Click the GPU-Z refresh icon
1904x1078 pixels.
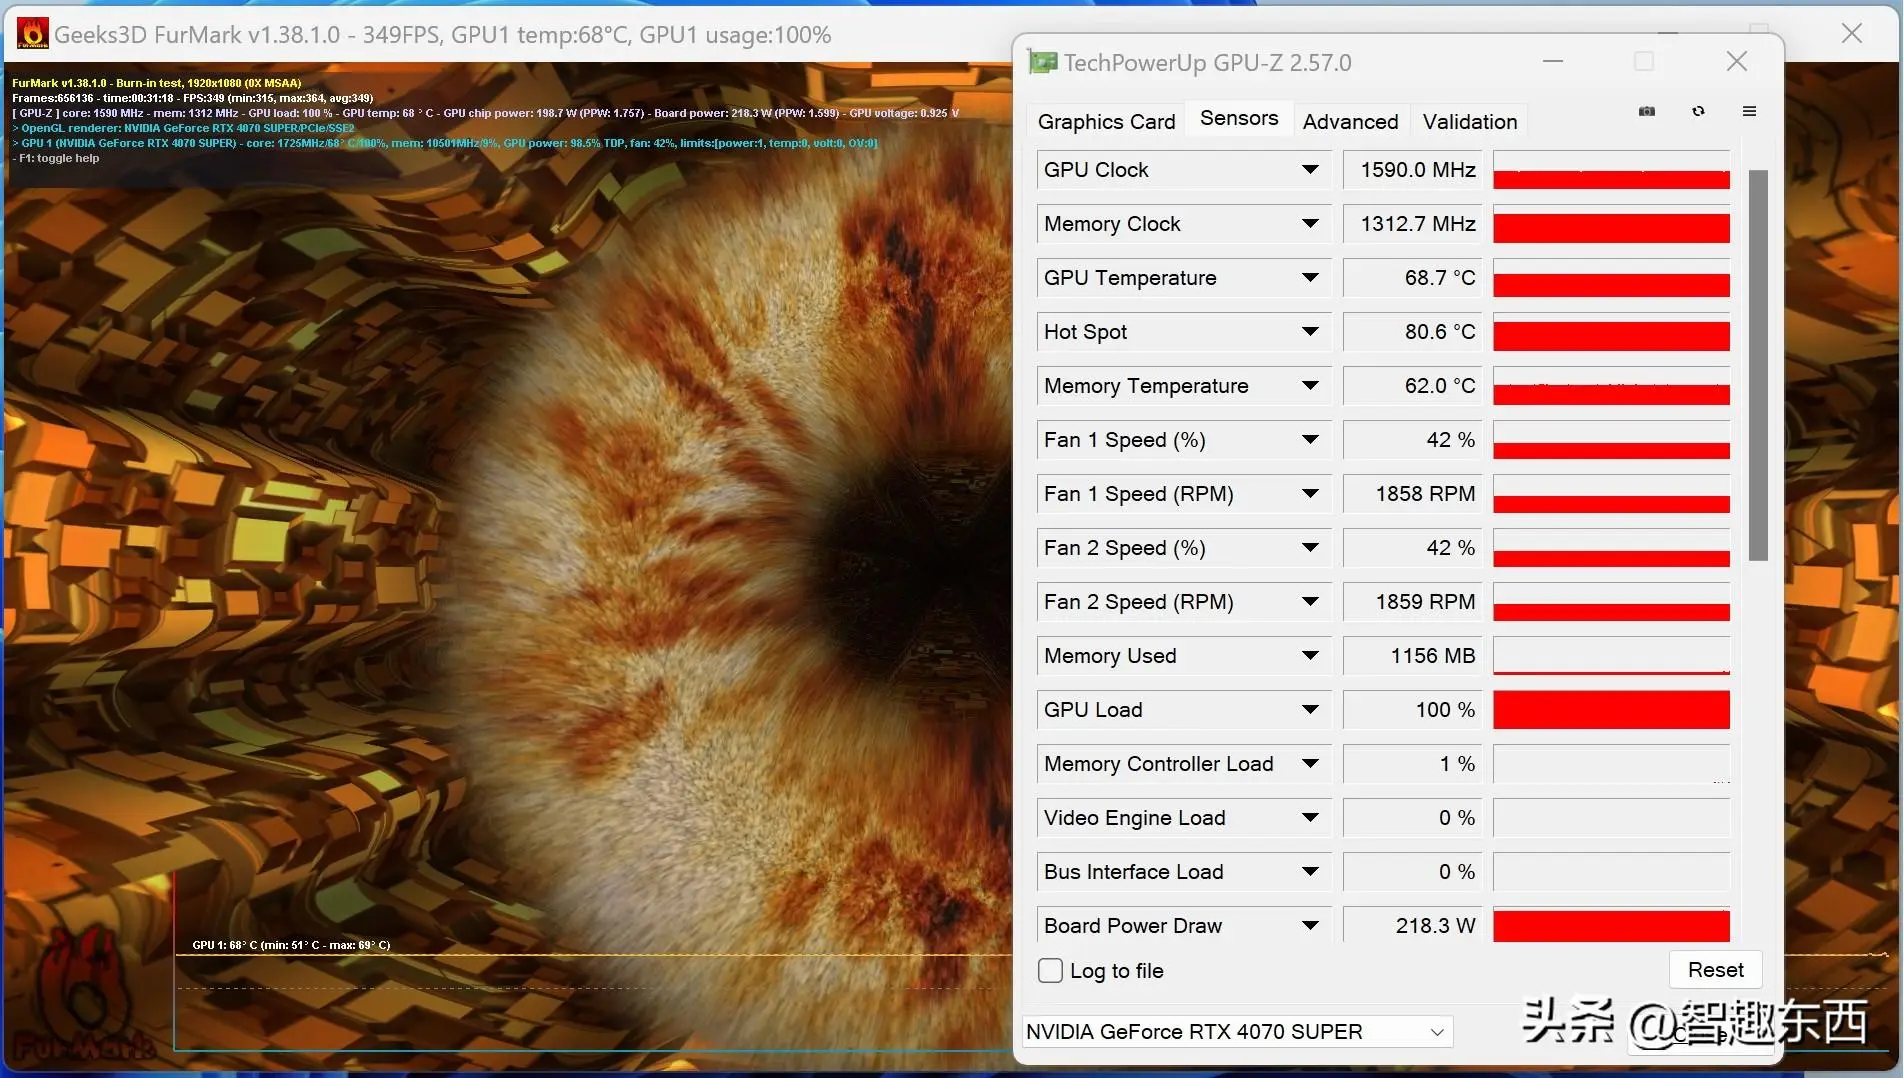[1698, 111]
